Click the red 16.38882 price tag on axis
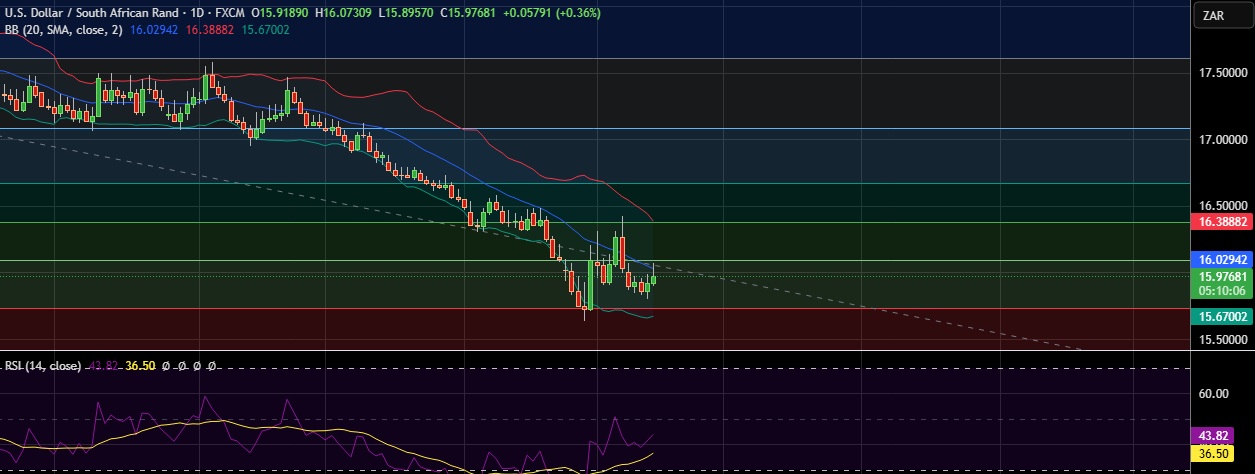The image size is (1255, 474). tap(1222, 221)
